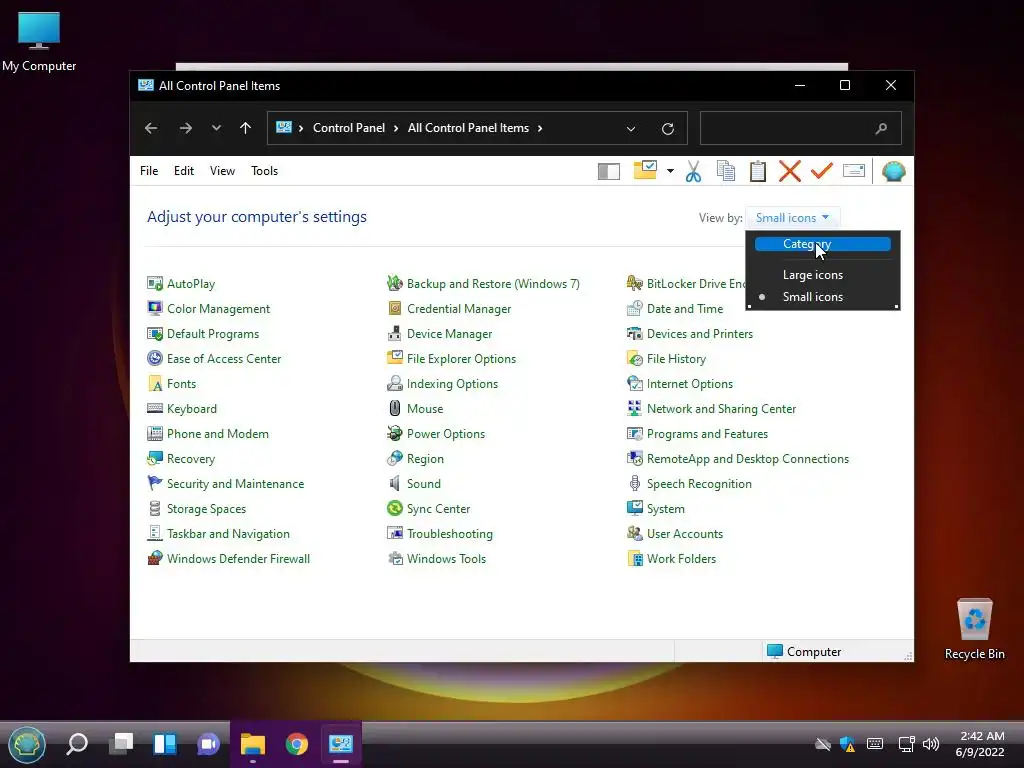Open the View menu
The width and height of the screenshot is (1024, 768).
coord(222,170)
